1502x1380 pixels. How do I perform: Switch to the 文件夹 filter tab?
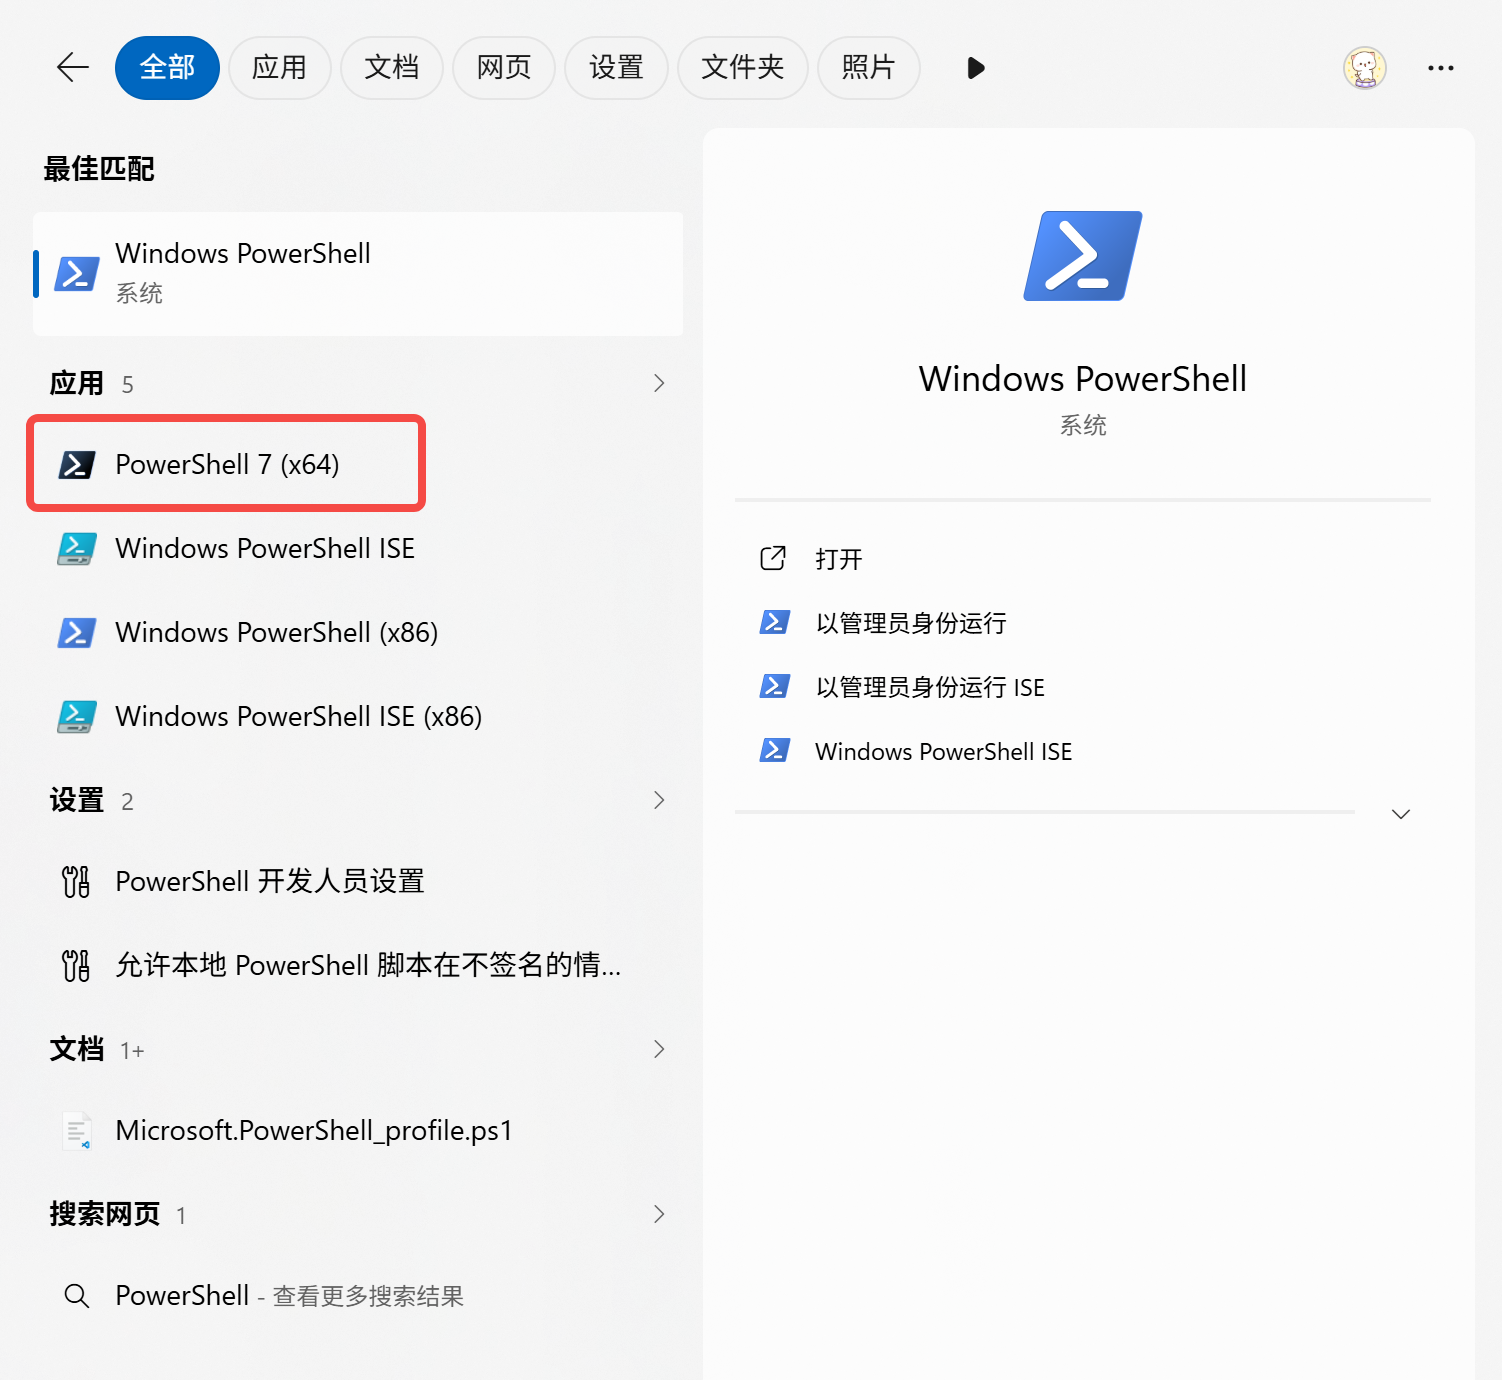[x=742, y=68]
